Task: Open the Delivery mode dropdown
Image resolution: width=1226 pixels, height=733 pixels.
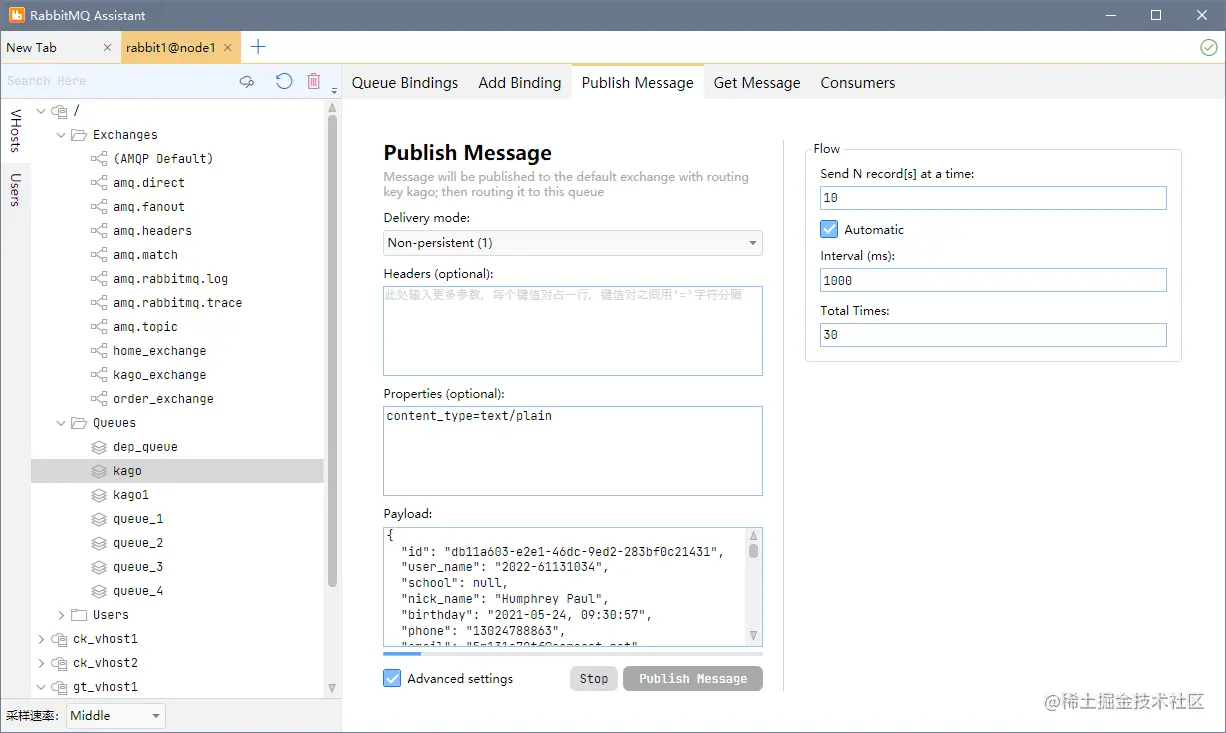Action: (573, 243)
